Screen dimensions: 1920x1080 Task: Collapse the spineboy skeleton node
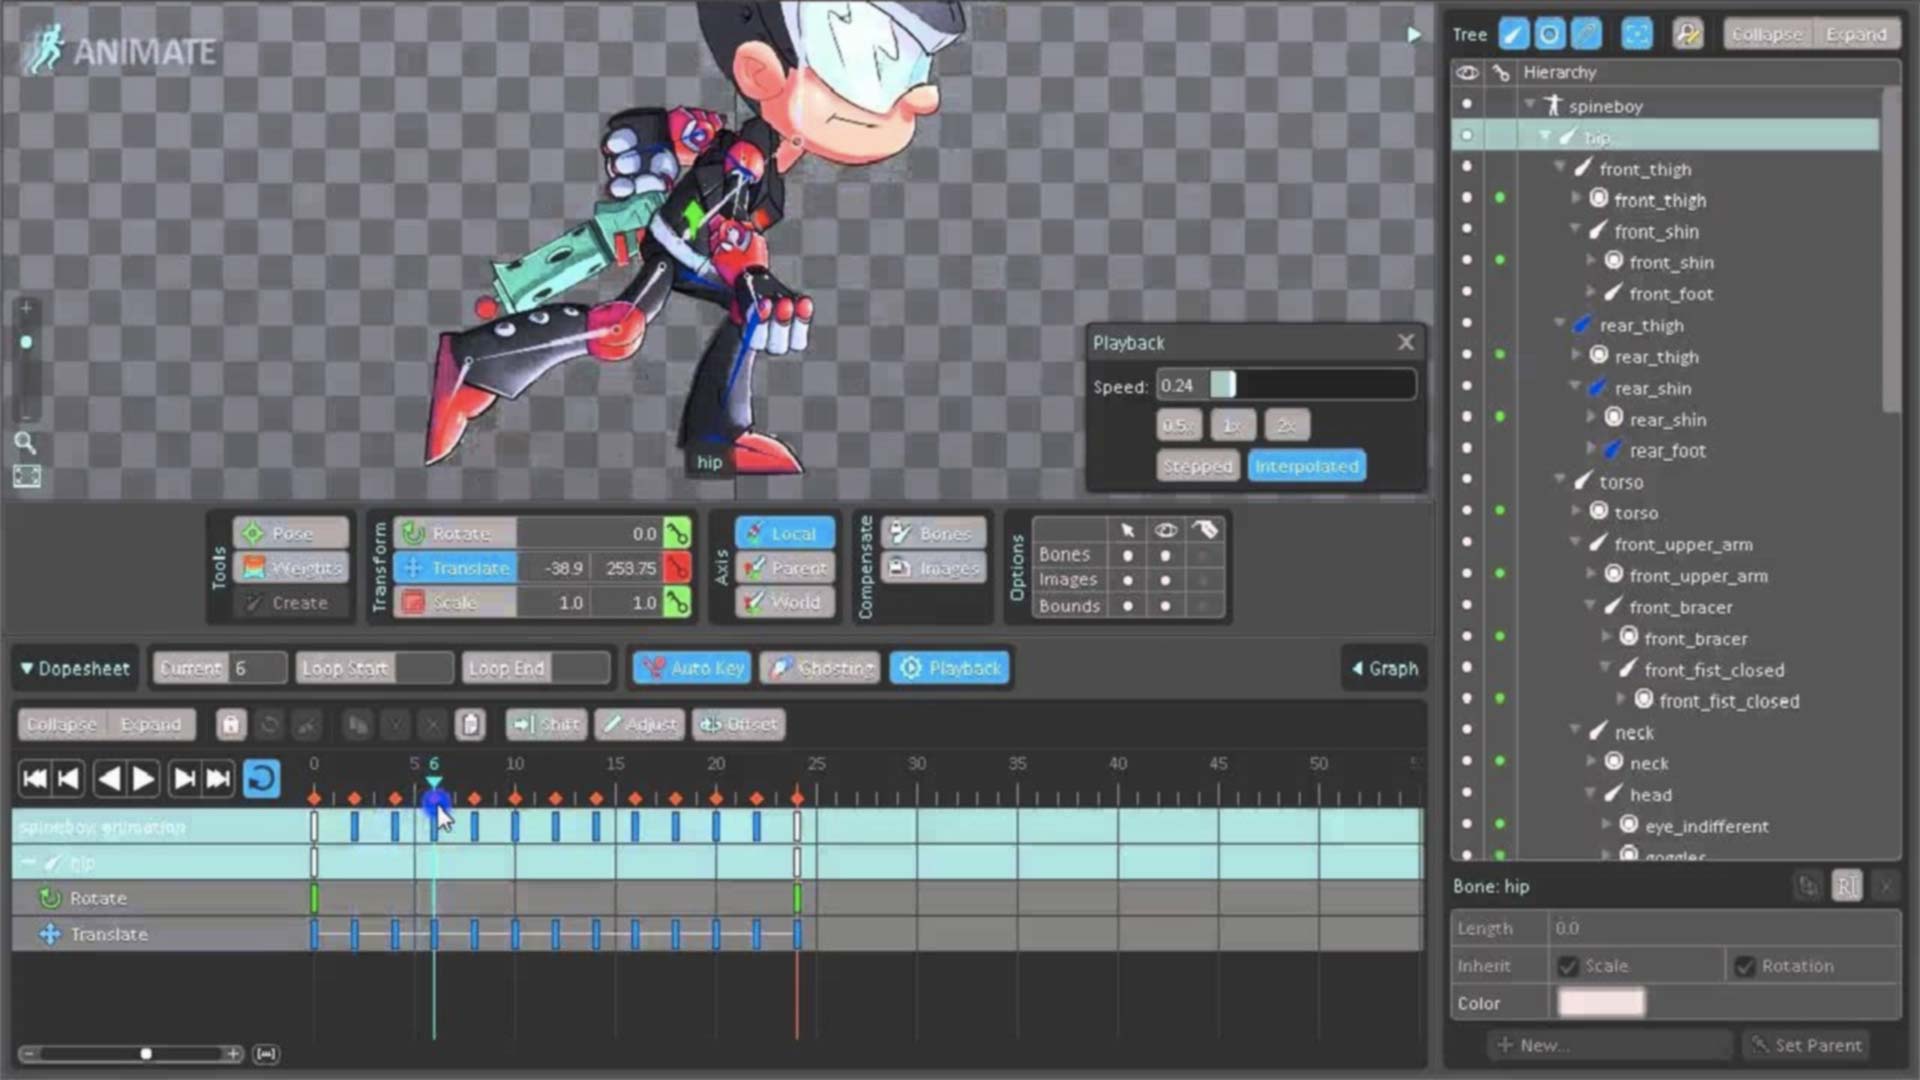1530,104
